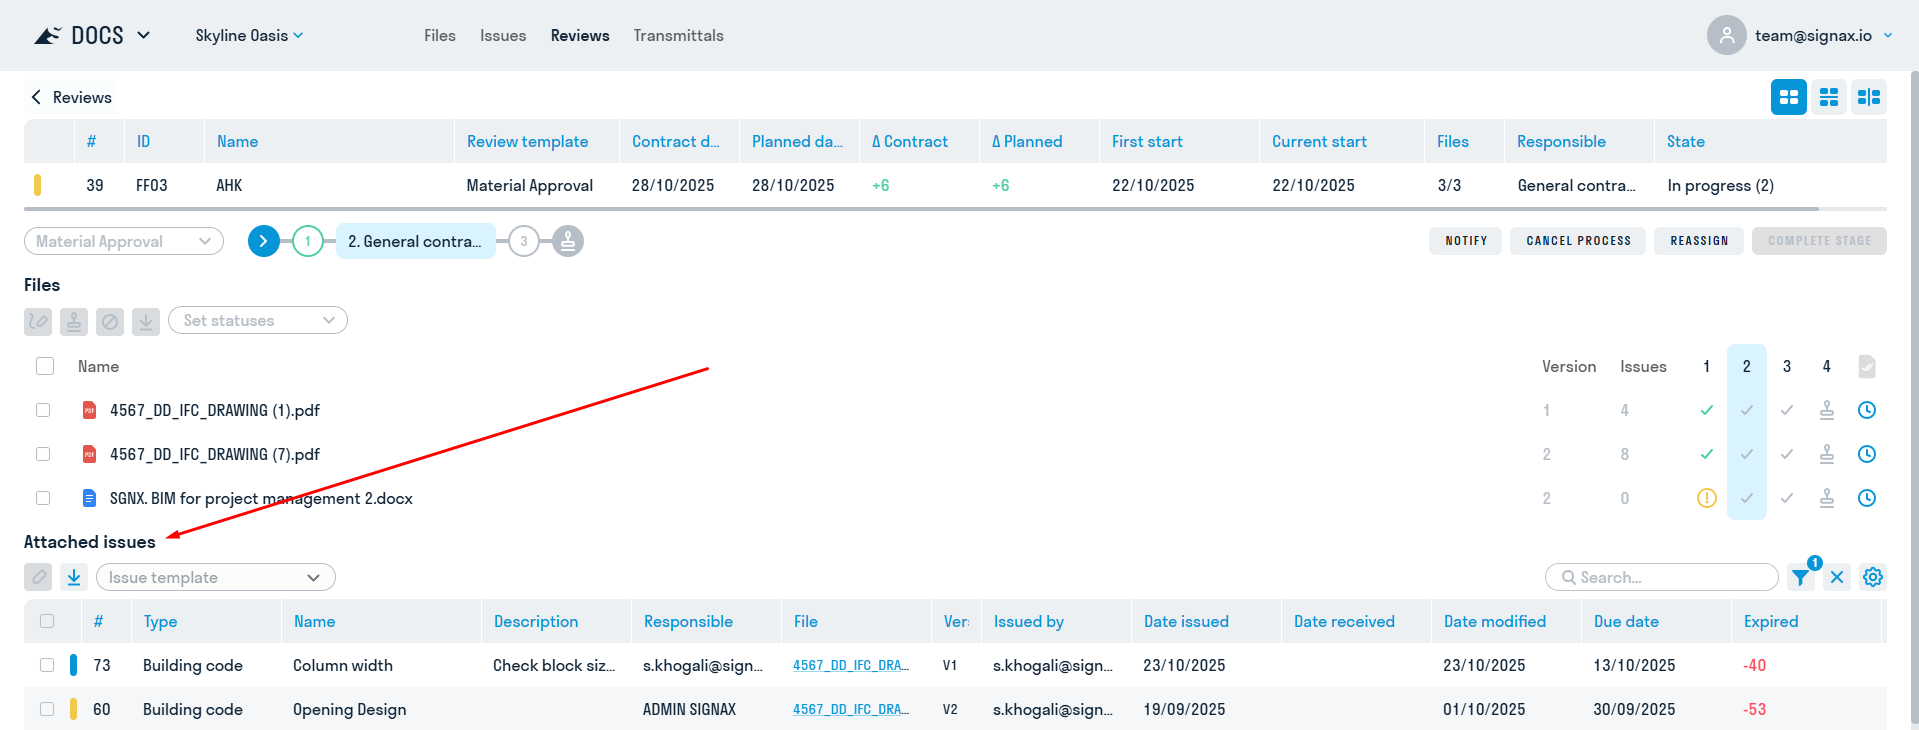Check the box for 4567_DD_IFC_DRAWING (7).pdf

[x=43, y=454]
